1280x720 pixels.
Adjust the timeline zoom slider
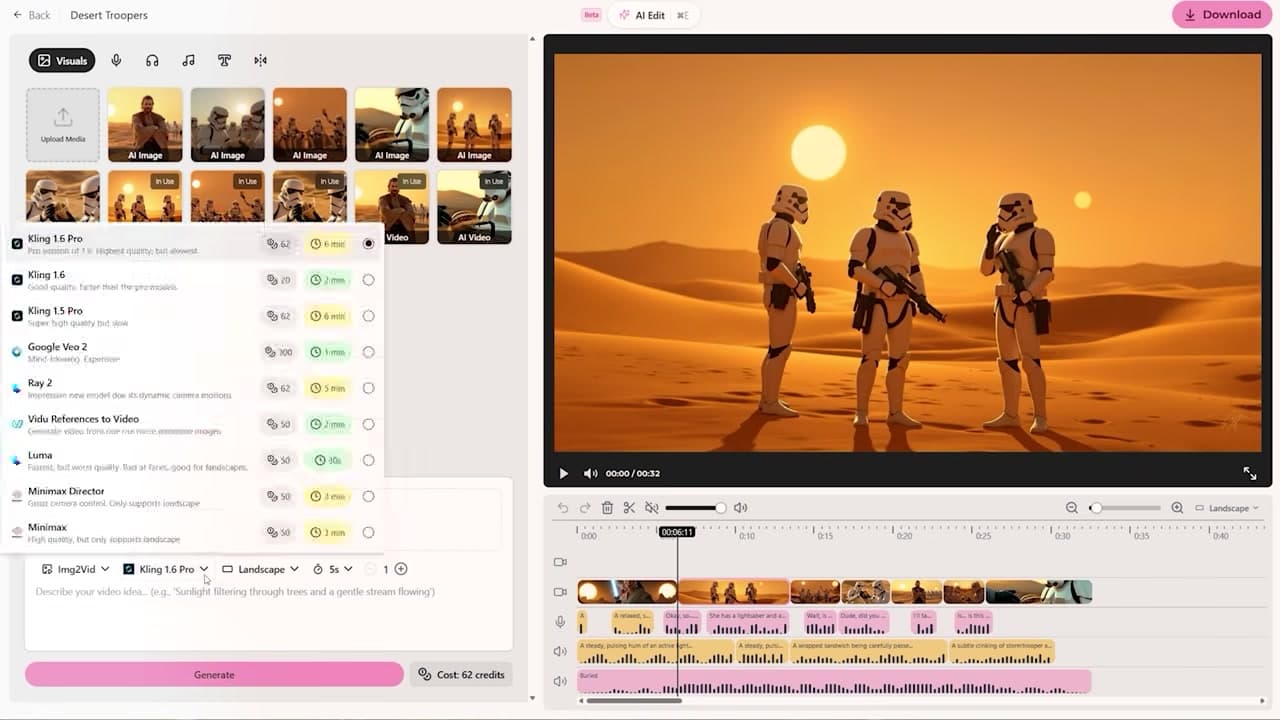[1125, 508]
